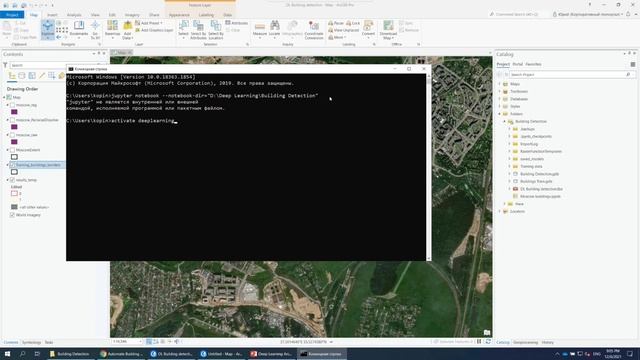Click the Measure tool

[260, 30]
